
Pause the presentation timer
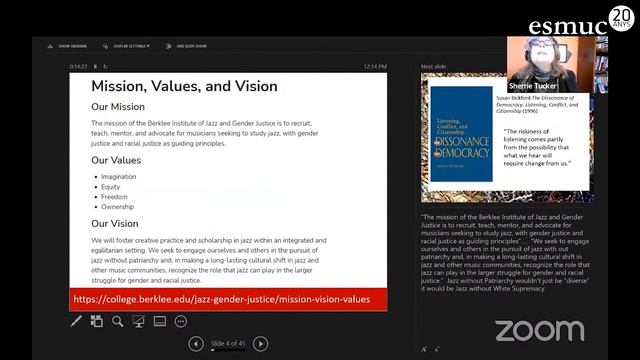pos(95,66)
